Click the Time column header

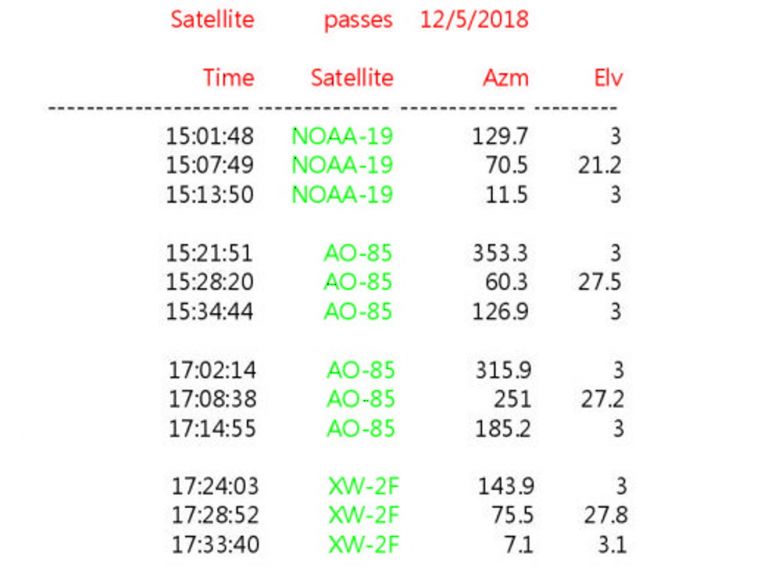(x=228, y=78)
